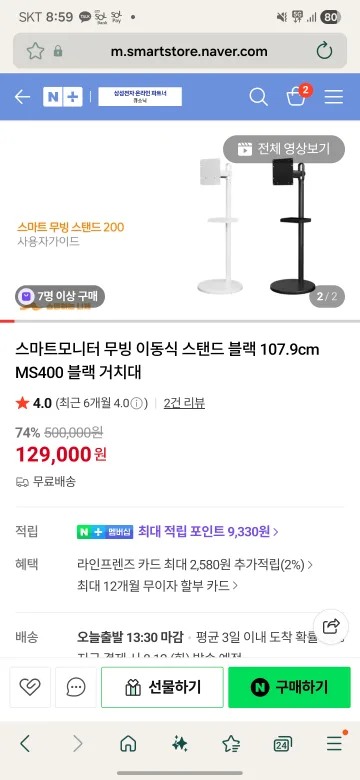Bookmark the page with the star icon

[35, 51]
